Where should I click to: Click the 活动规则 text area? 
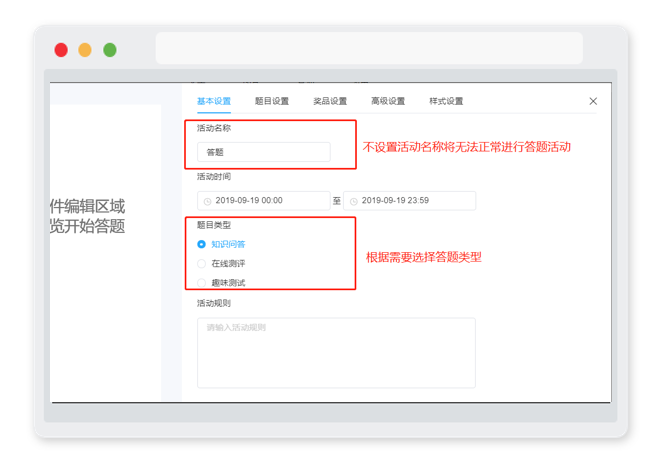pyautogui.click(x=336, y=353)
